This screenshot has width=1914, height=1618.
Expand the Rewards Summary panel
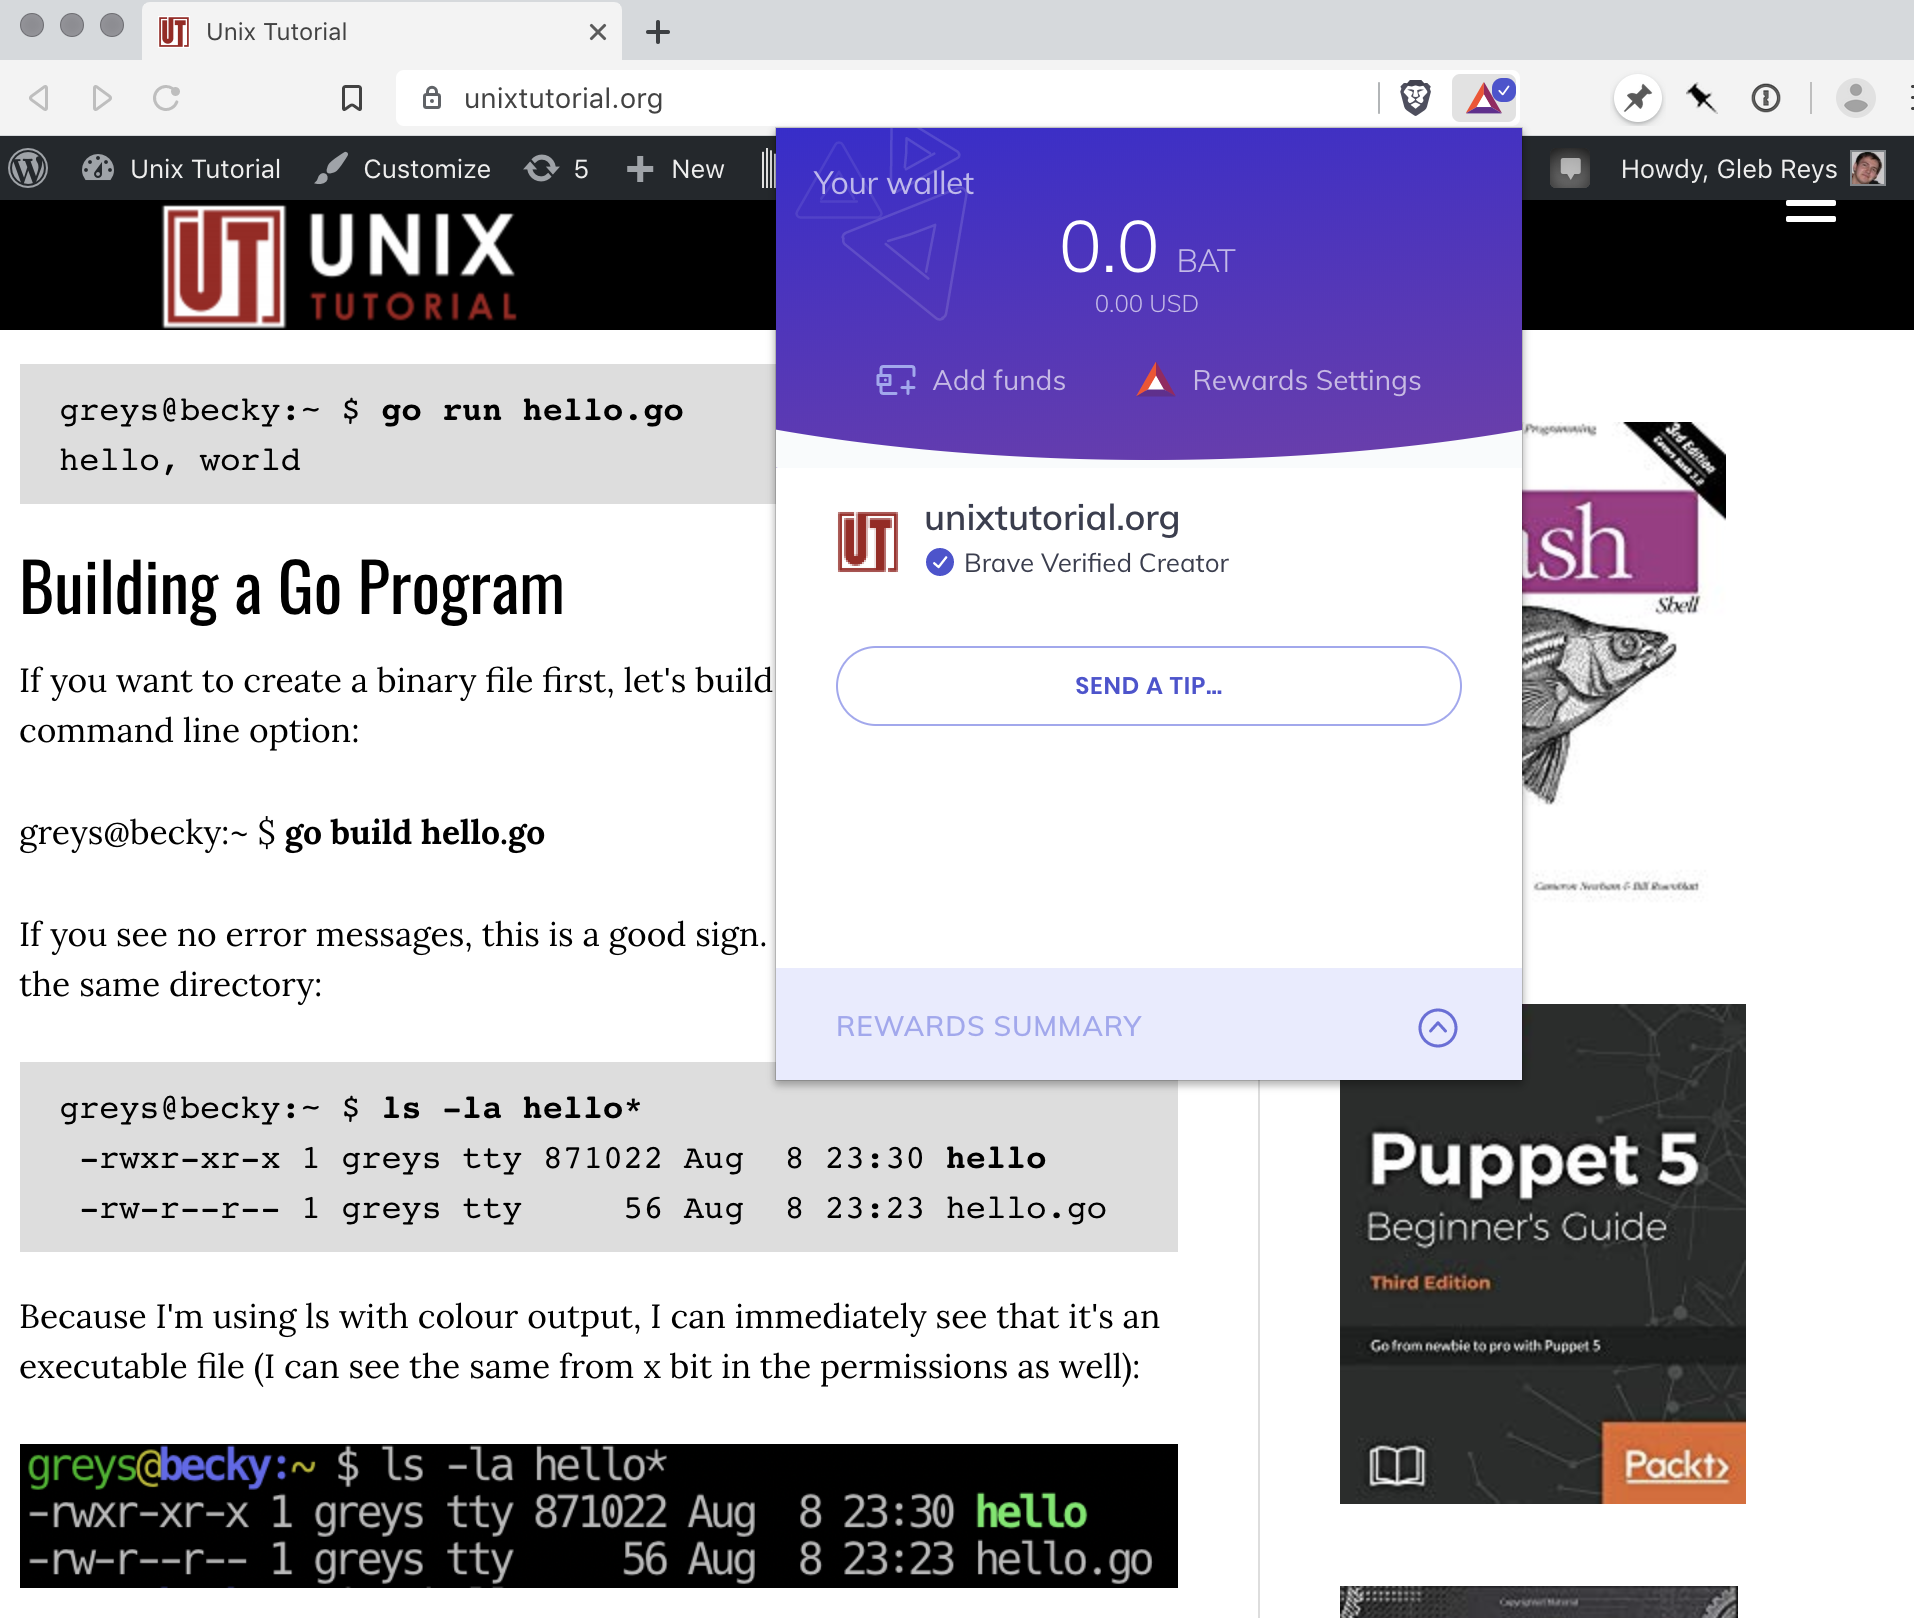click(x=1437, y=1027)
